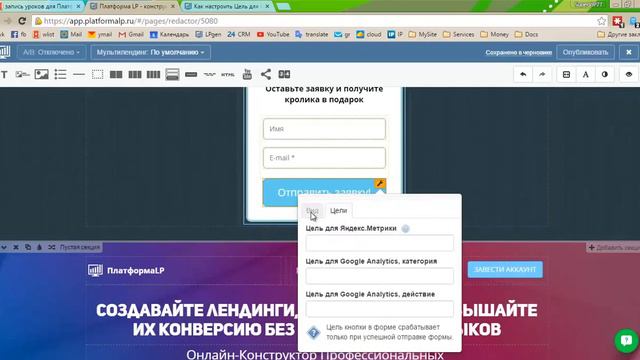Viewport: 640px width, 360px height.
Task: Click the Опубликовать publish button
Action: [585, 52]
